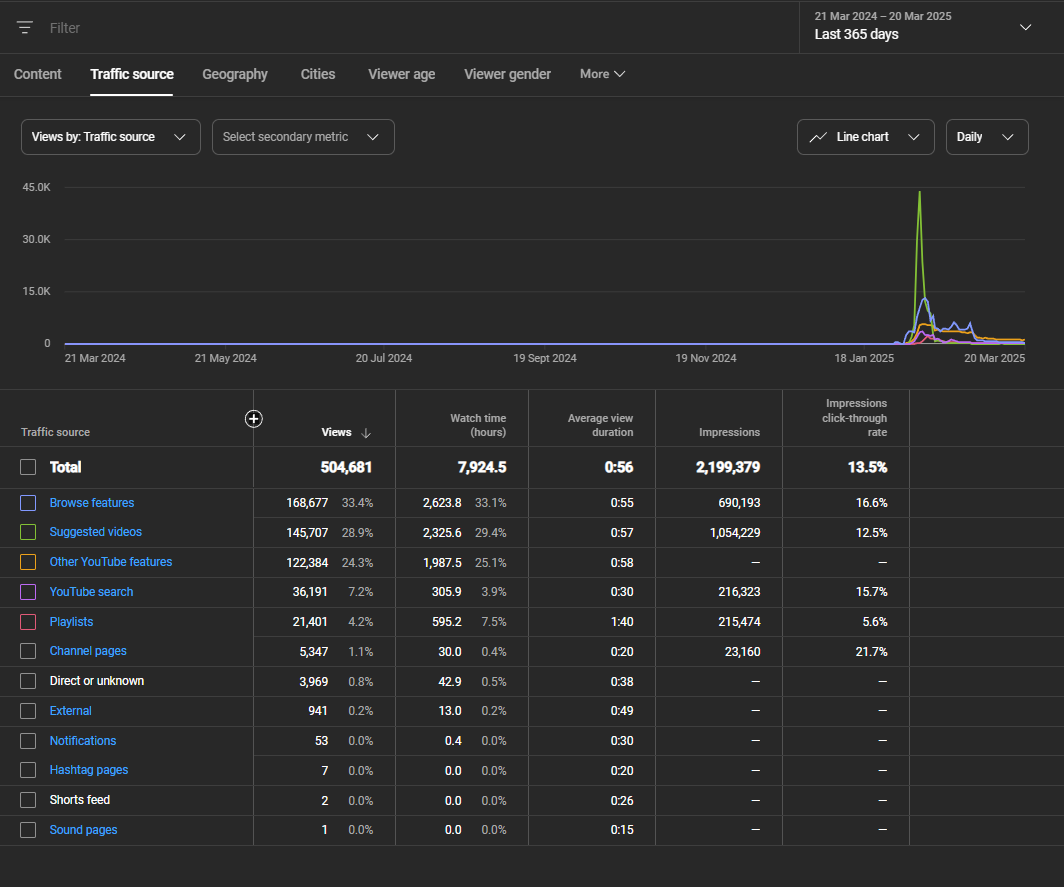This screenshot has height=887, width=1064.
Task: Open the Views by Traffic source dropdown
Action: [110, 137]
